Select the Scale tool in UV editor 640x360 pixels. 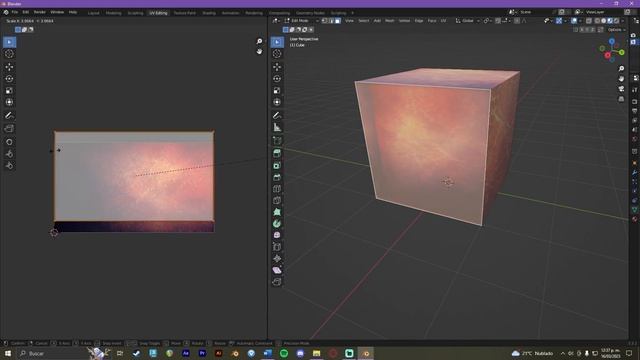pyautogui.click(x=9, y=91)
